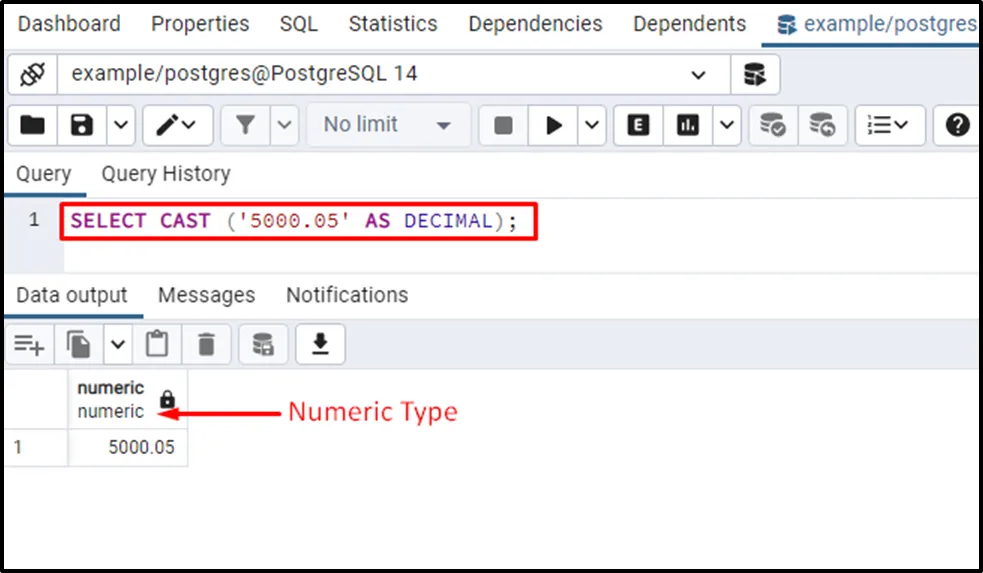
Task: Click the Stop query square icon
Action: click(x=504, y=125)
